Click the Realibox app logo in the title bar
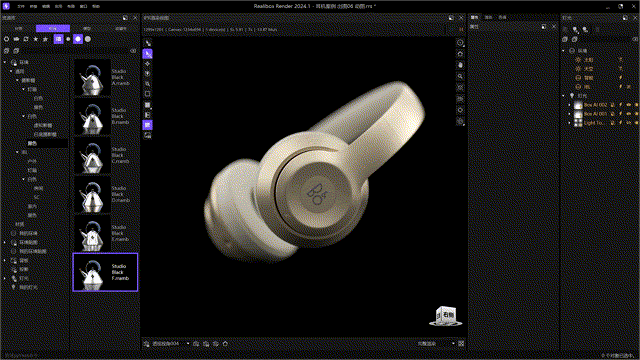Viewport: 640px width, 360px height. (6, 6)
